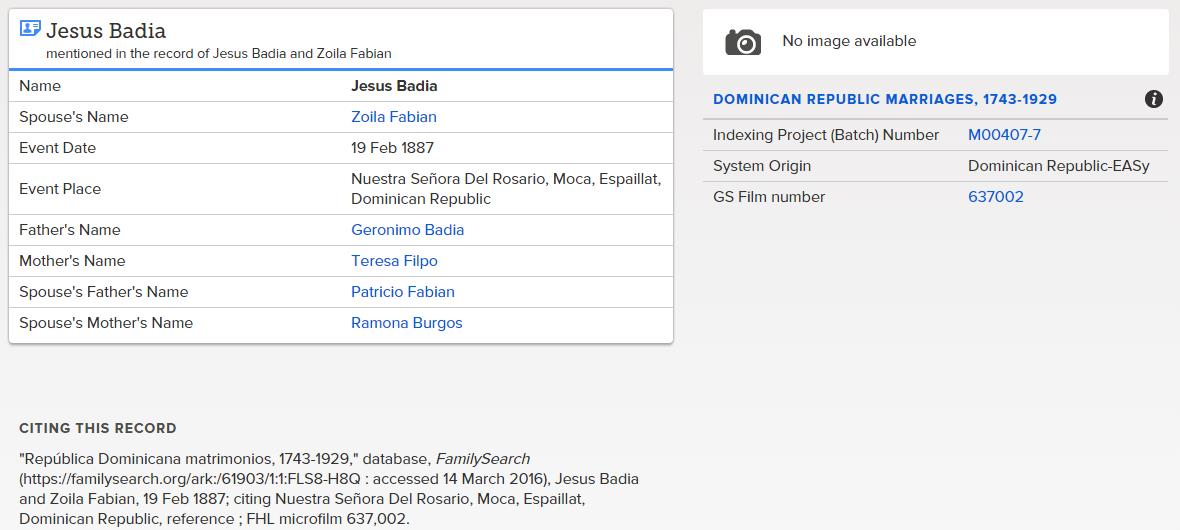This screenshot has width=1180, height=530.
Task: Click the FamilySearch citation paragraph
Action: (x=329, y=489)
